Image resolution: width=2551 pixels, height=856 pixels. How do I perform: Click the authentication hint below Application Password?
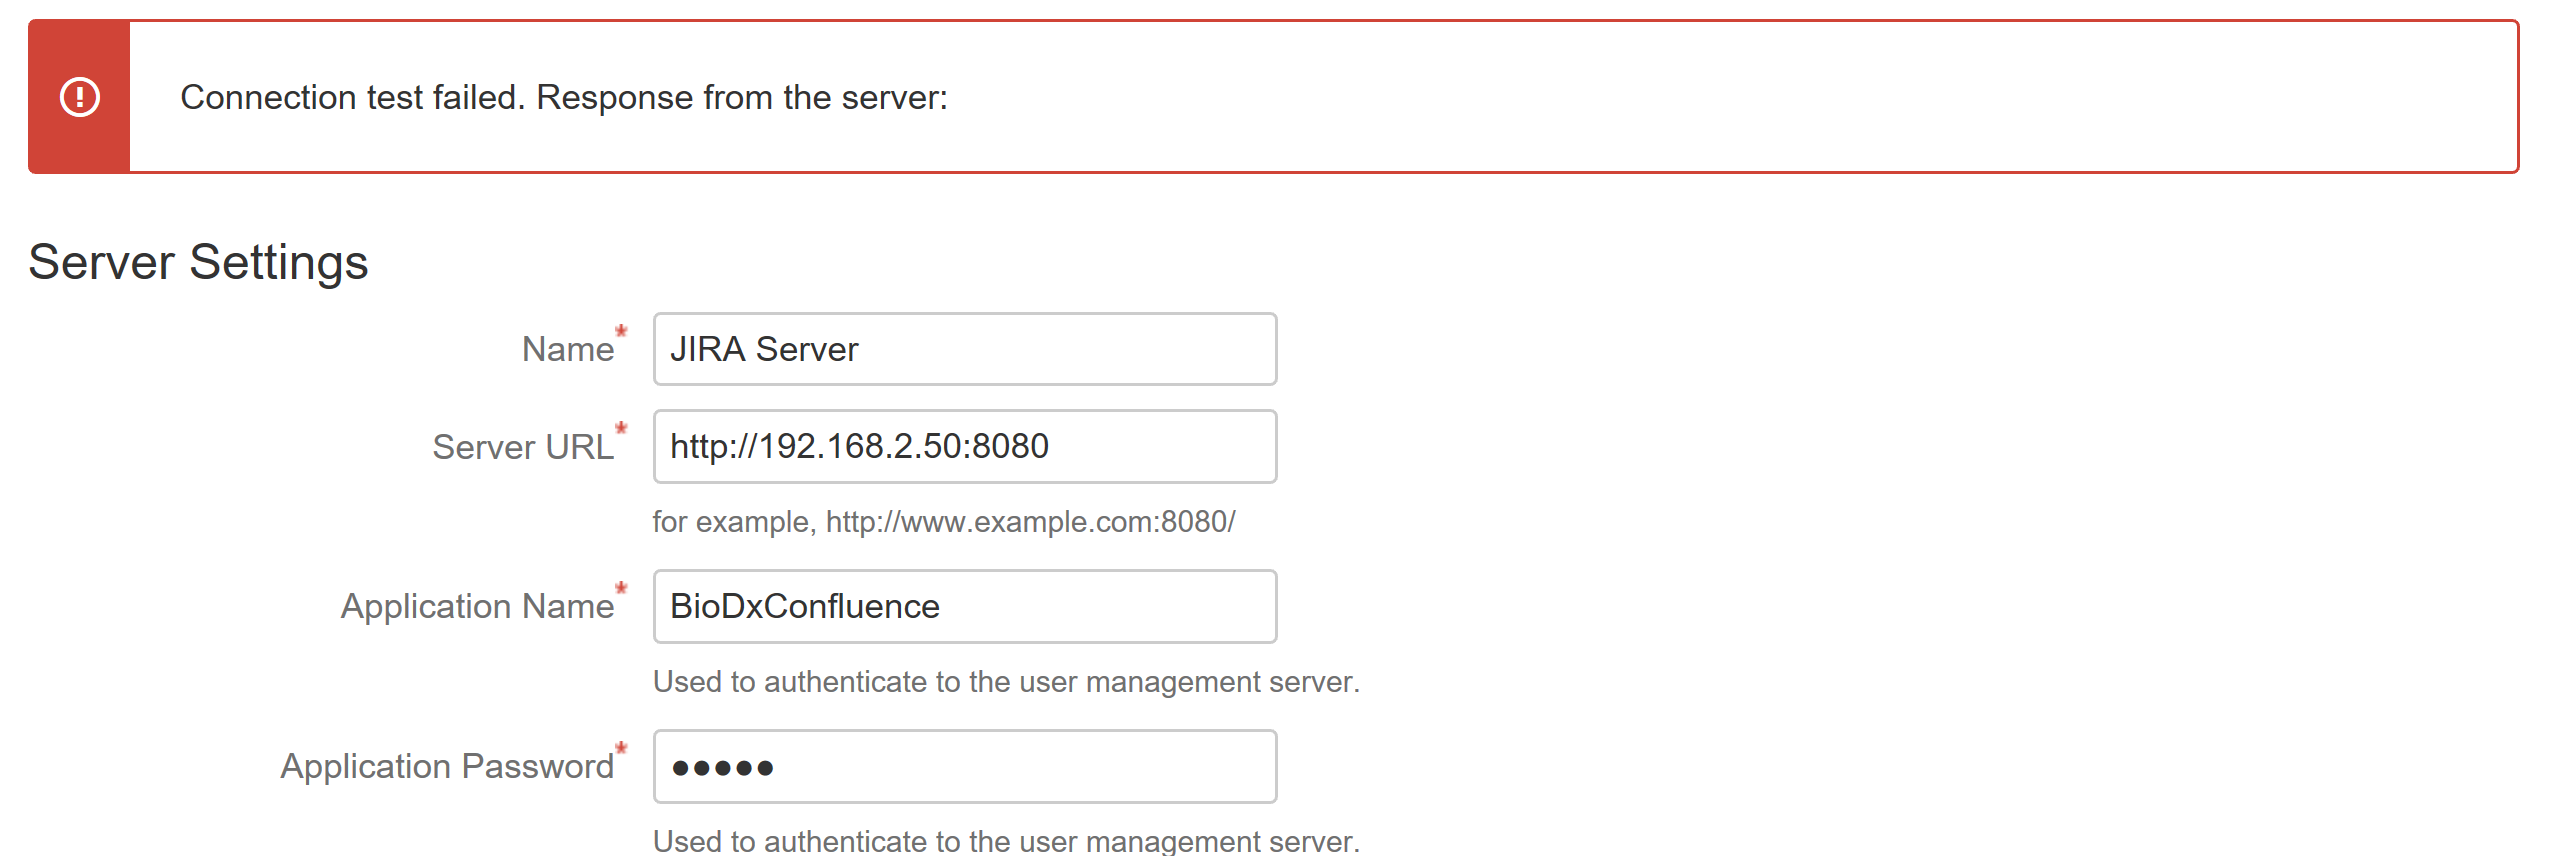1006,841
